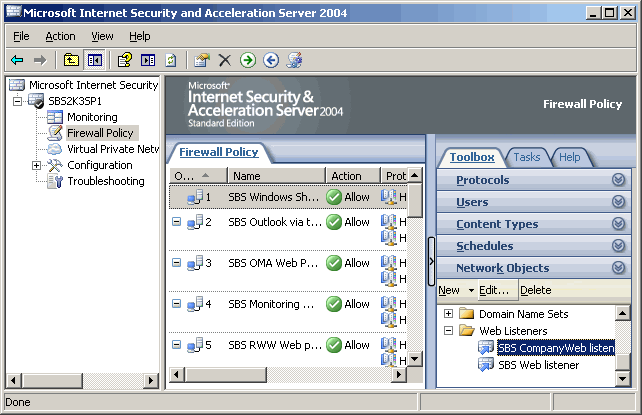Click the SBS2K3SP1 server icon
The height and width of the screenshot is (415, 642).
36,101
